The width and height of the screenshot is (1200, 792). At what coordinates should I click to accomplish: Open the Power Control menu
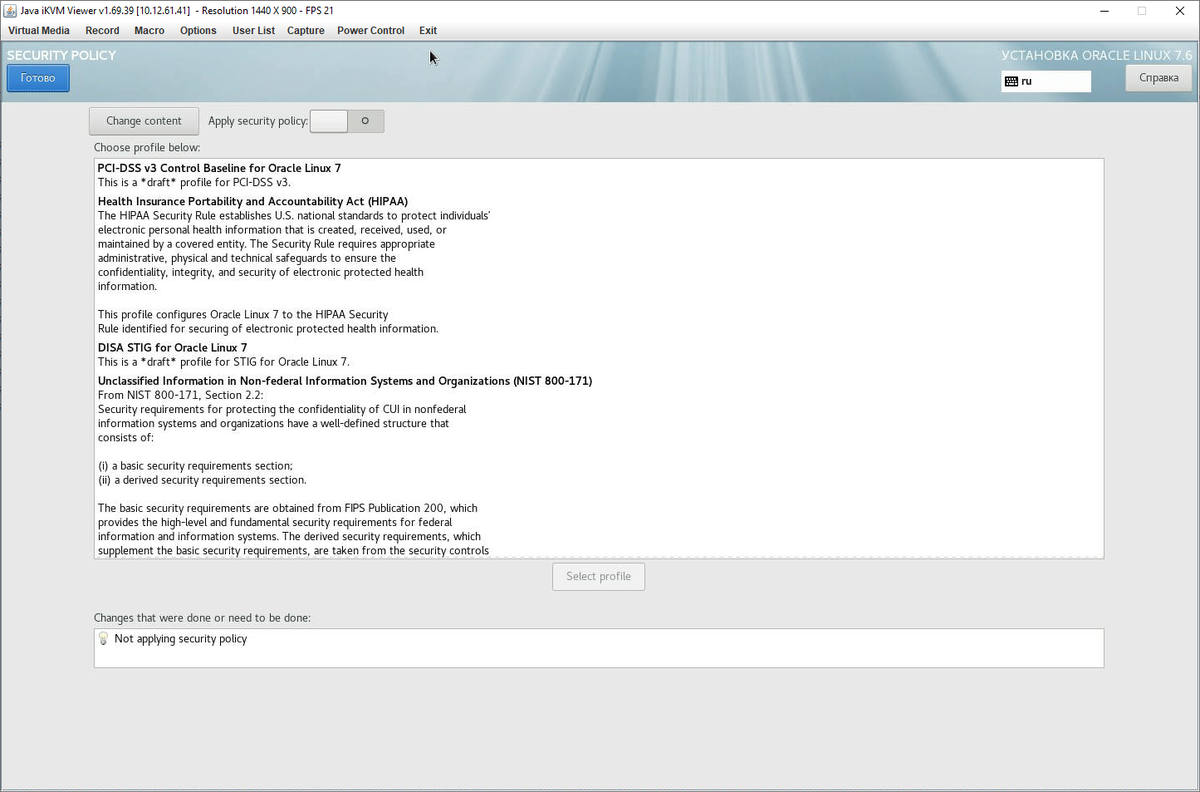[370, 30]
